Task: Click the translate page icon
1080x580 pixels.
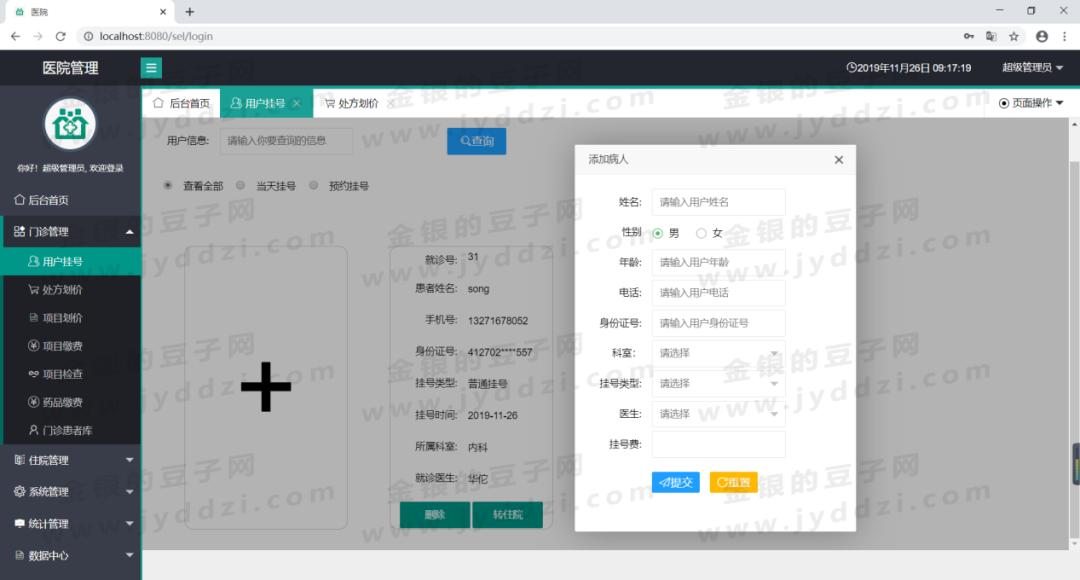Action: tap(991, 36)
